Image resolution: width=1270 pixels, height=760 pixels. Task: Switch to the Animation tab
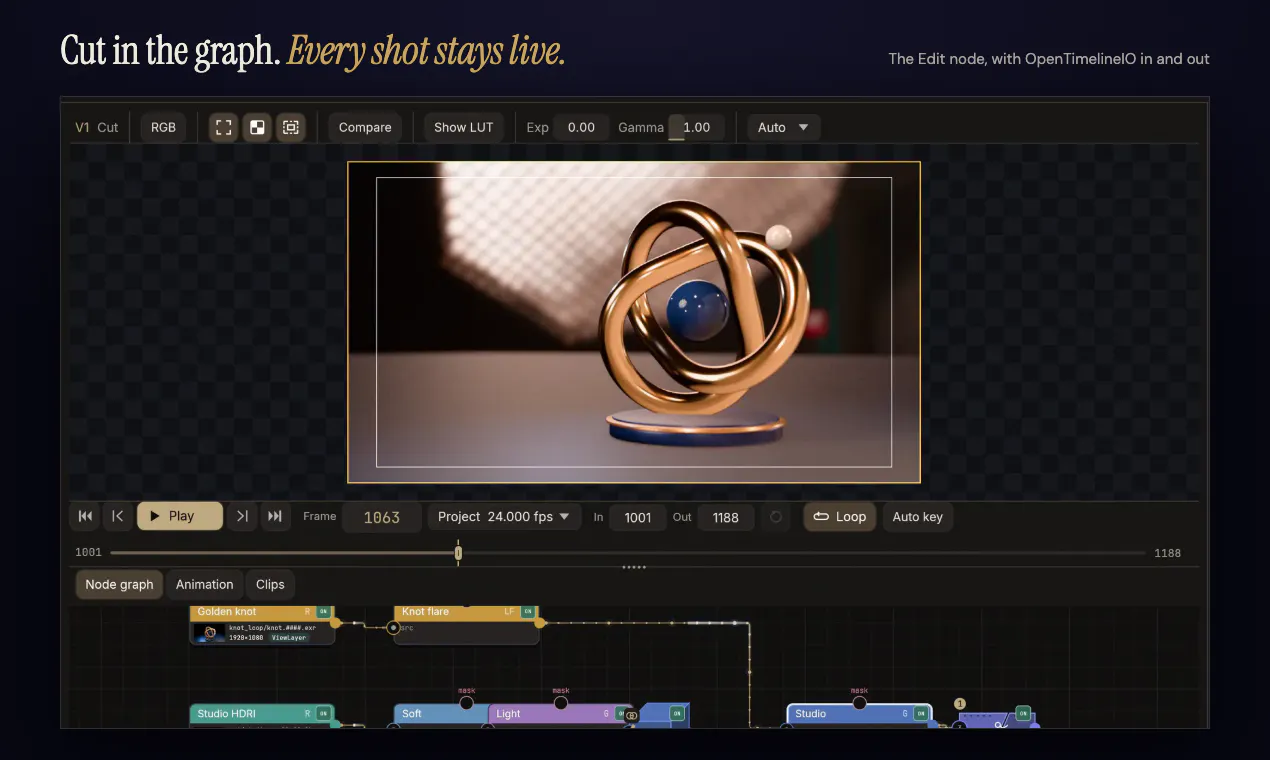pos(204,584)
